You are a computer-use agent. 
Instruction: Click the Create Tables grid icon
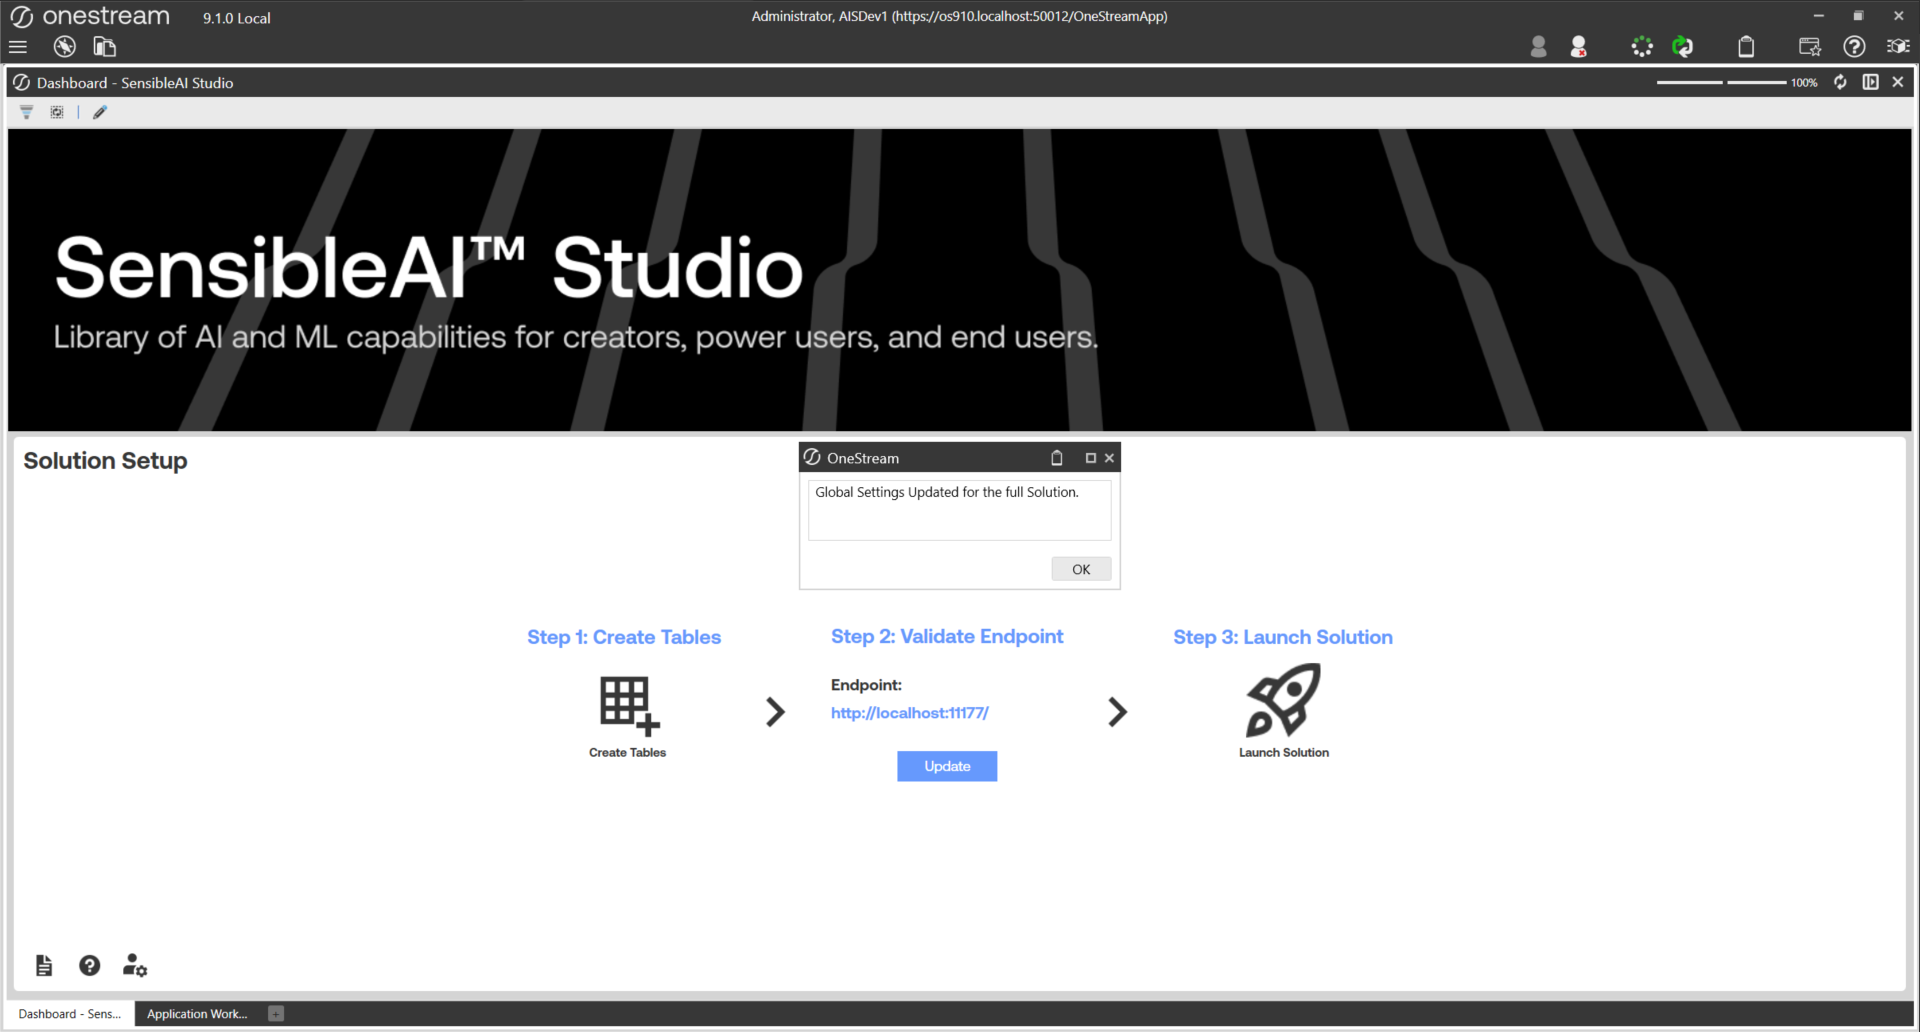pos(628,705)
